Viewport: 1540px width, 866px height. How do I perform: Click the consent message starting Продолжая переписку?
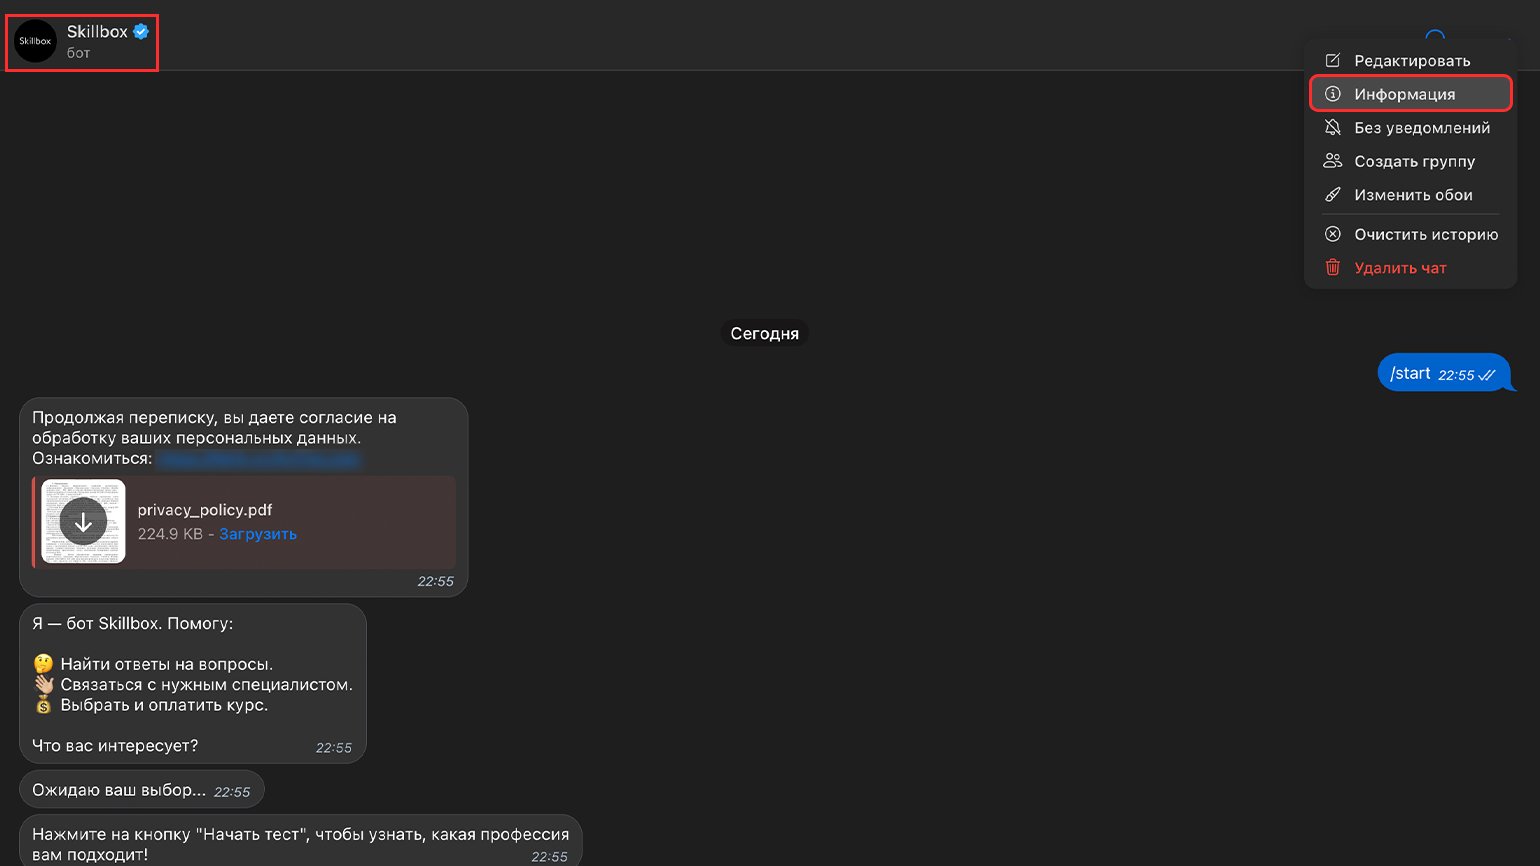243,497
